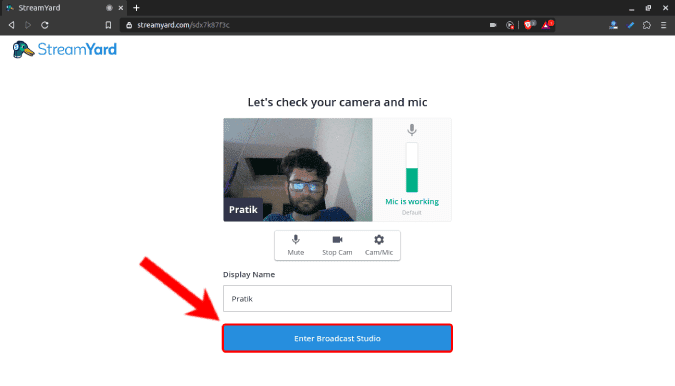Click the 'Let's check your camera and mic' heading
This screenshot has height=386, width=675.
337,102
